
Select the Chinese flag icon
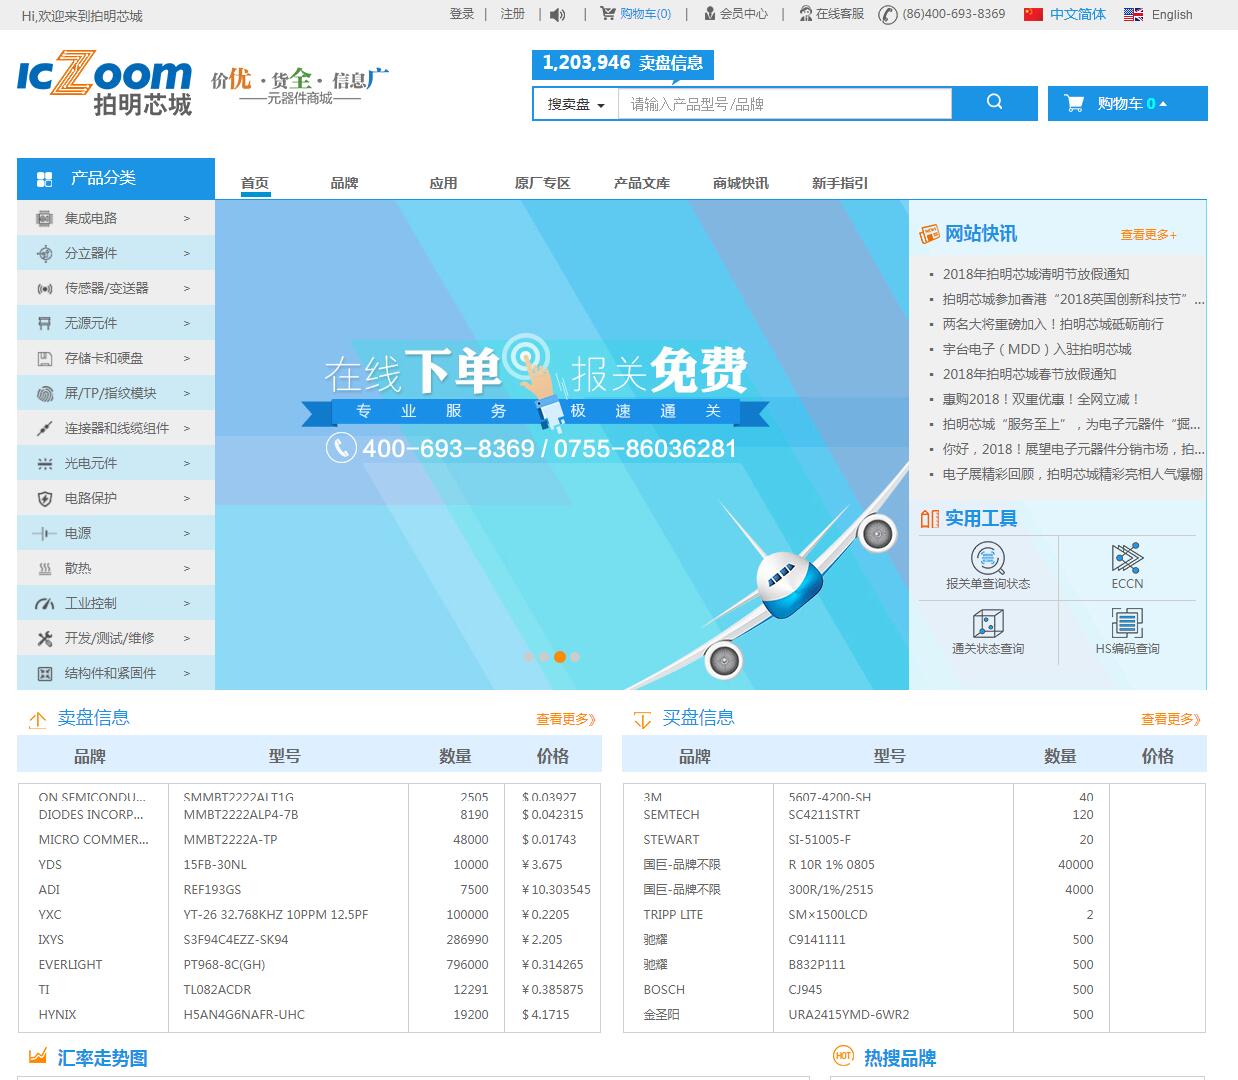click(x=1033, y=14)
